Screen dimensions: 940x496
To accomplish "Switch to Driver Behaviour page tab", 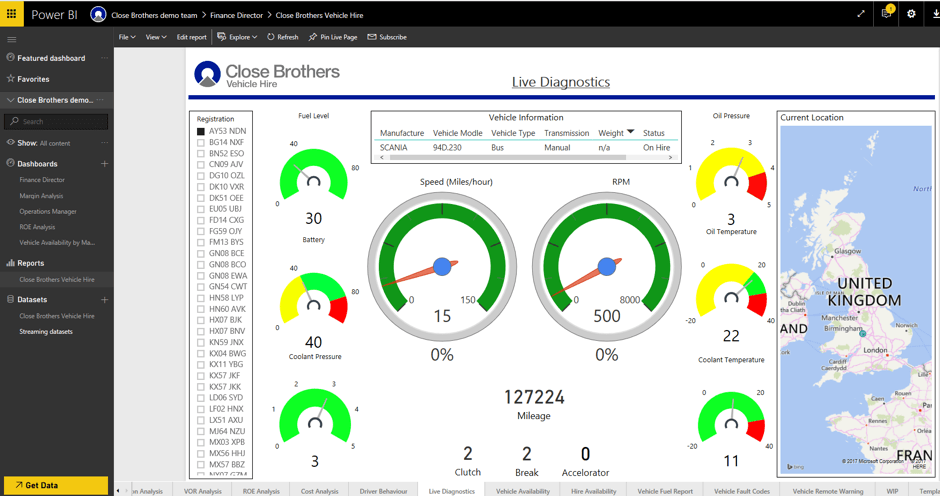I will coord(384,491).
